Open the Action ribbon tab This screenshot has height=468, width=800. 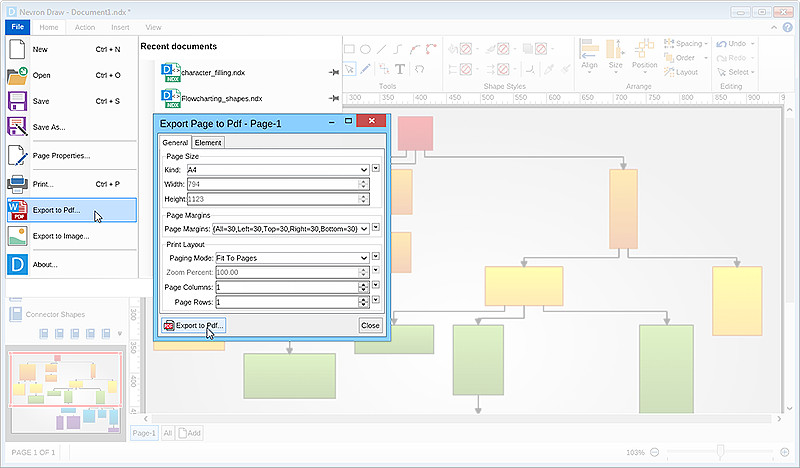[x=85, y=28]
